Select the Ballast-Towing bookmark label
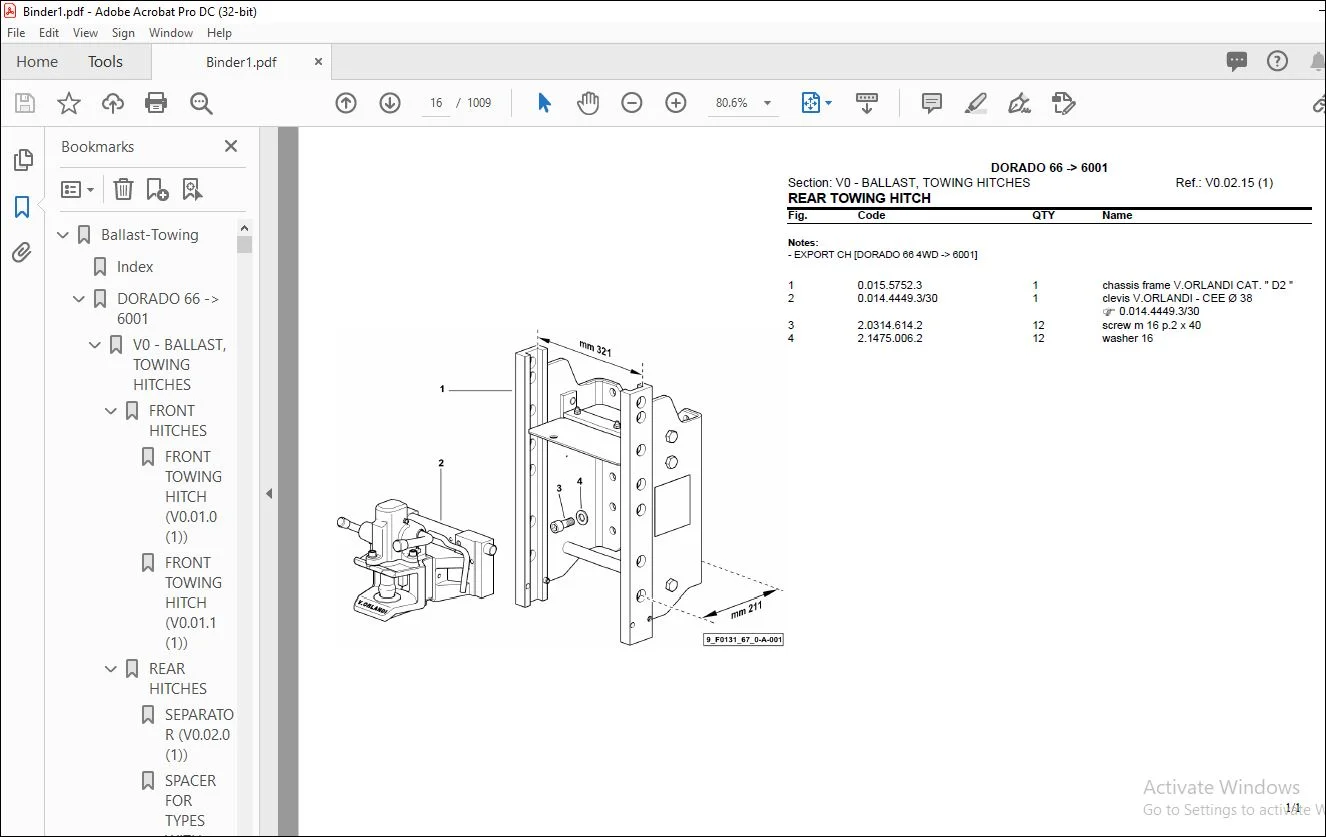The width and height of the screenshot is (1326, 837). pyautogui.click(x=150, y=235)
